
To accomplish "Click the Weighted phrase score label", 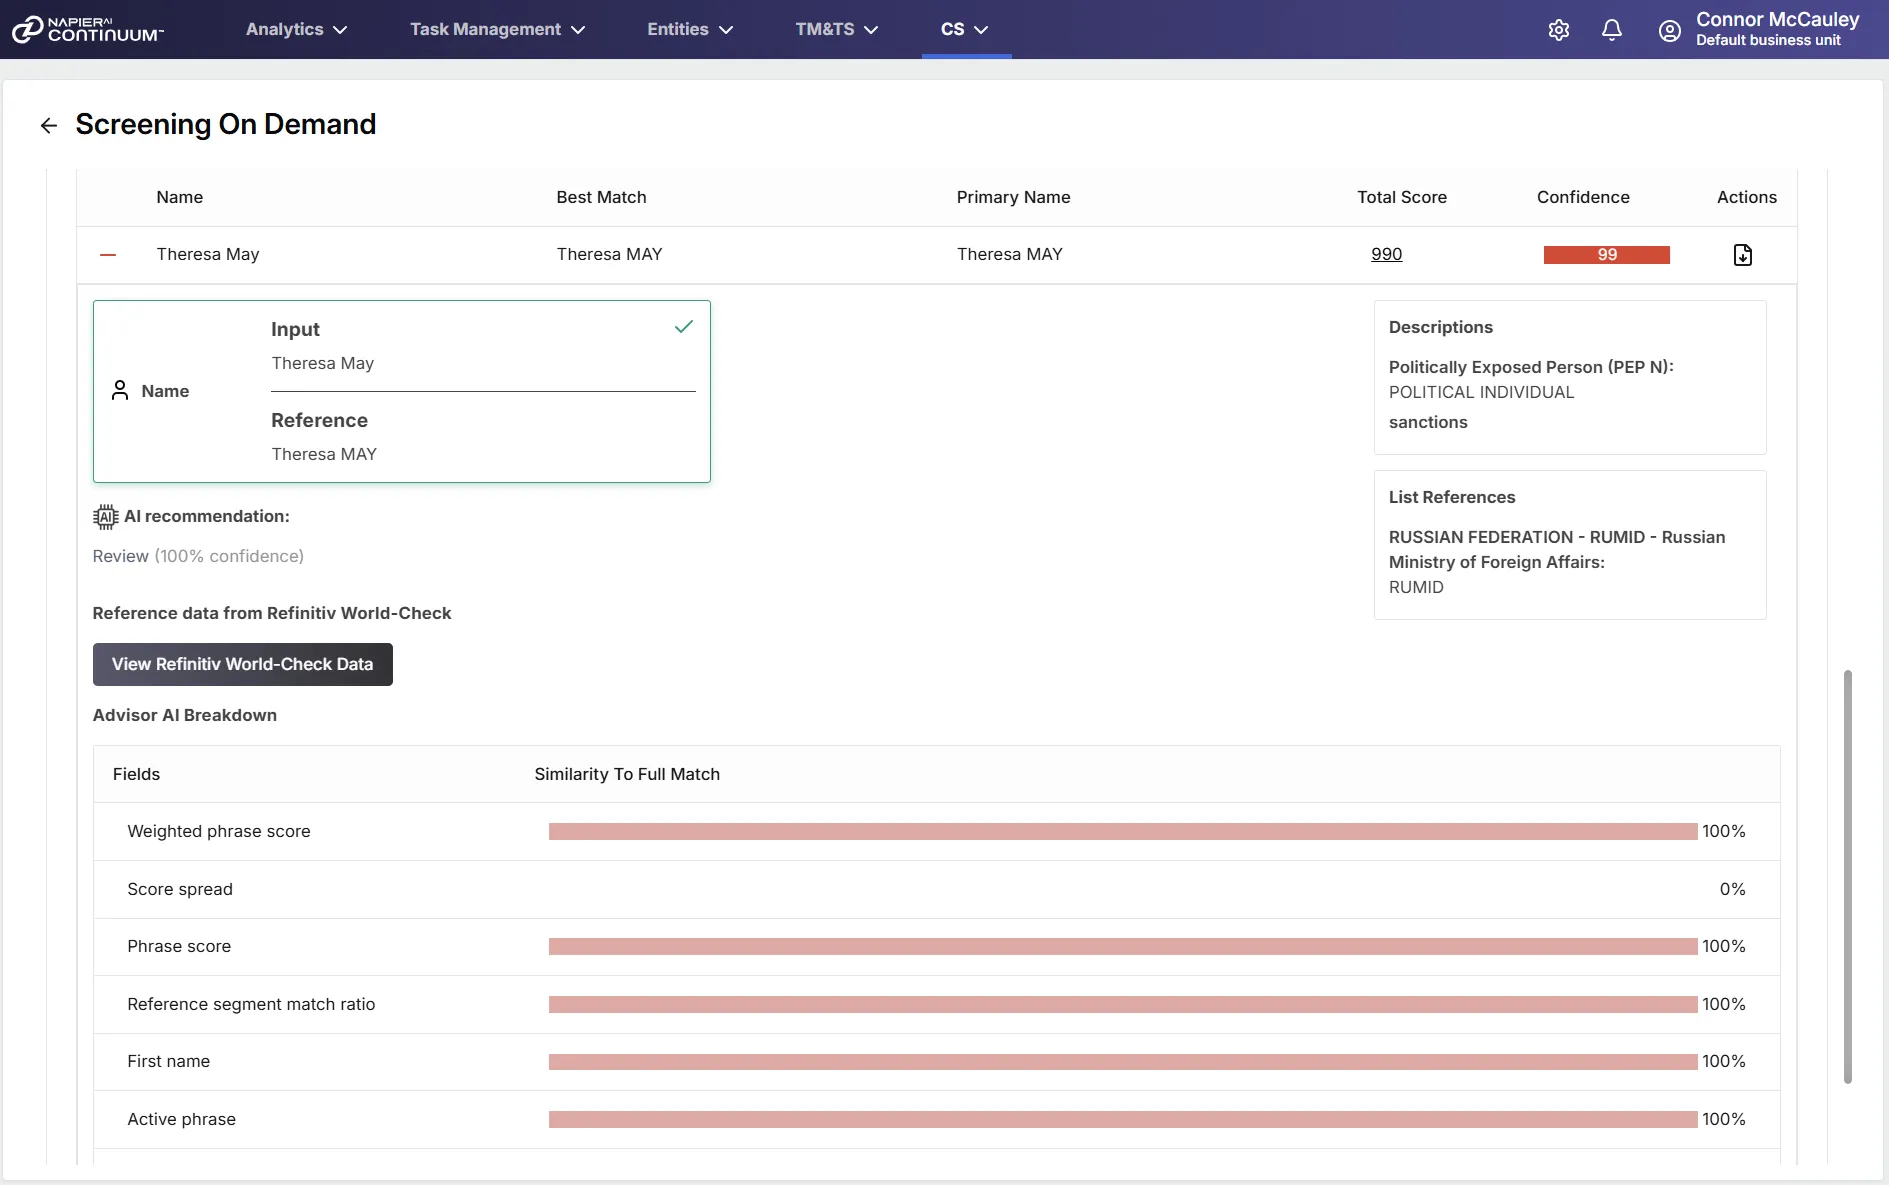I will coord(219,831).
